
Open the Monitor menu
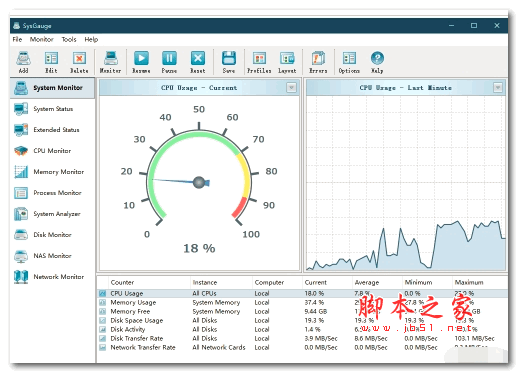[x=42, y=39]
